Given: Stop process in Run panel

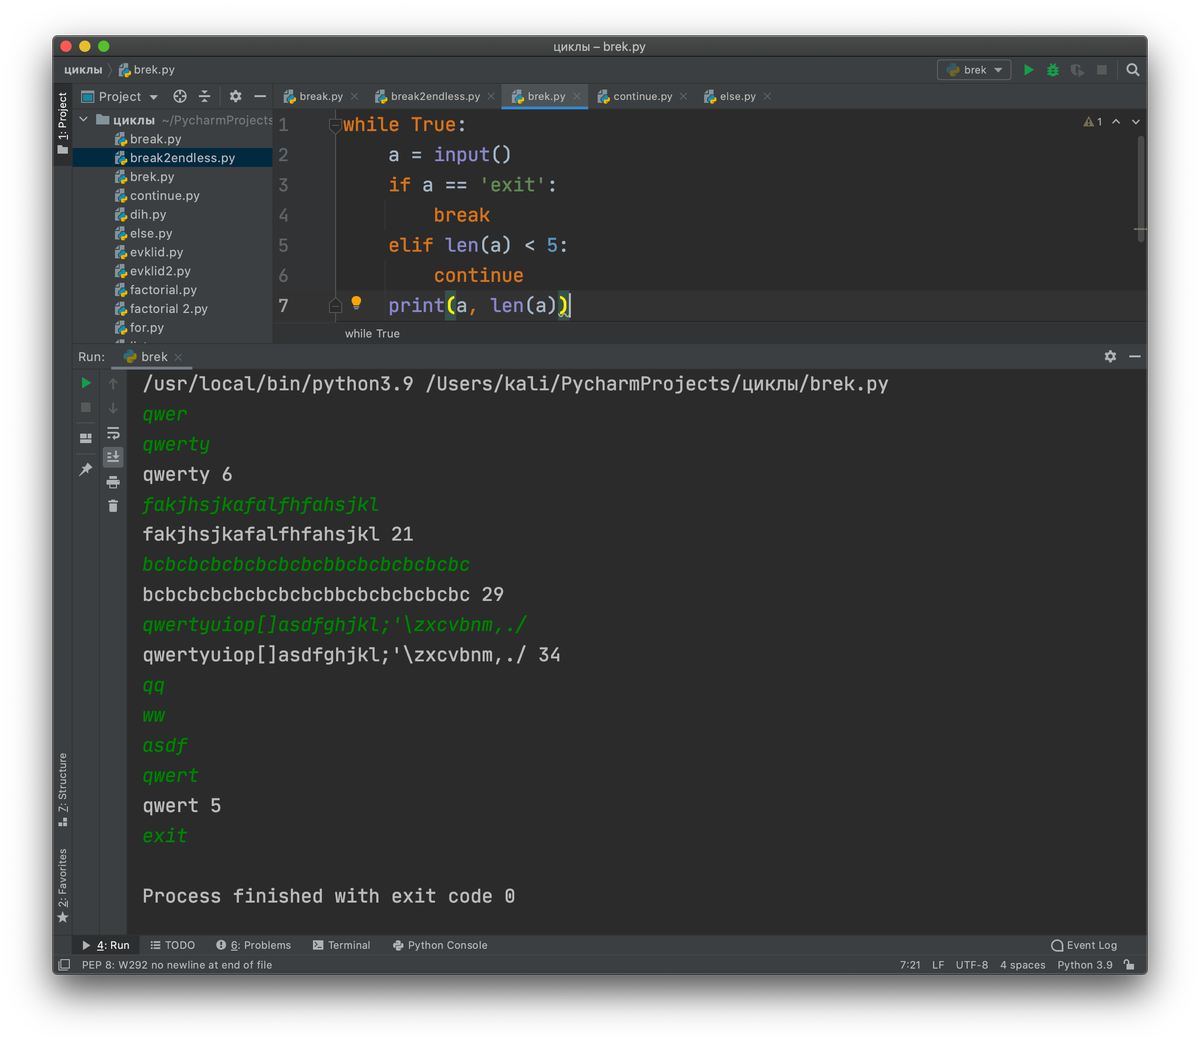Looking at the screenshot, I should [86, 407].
